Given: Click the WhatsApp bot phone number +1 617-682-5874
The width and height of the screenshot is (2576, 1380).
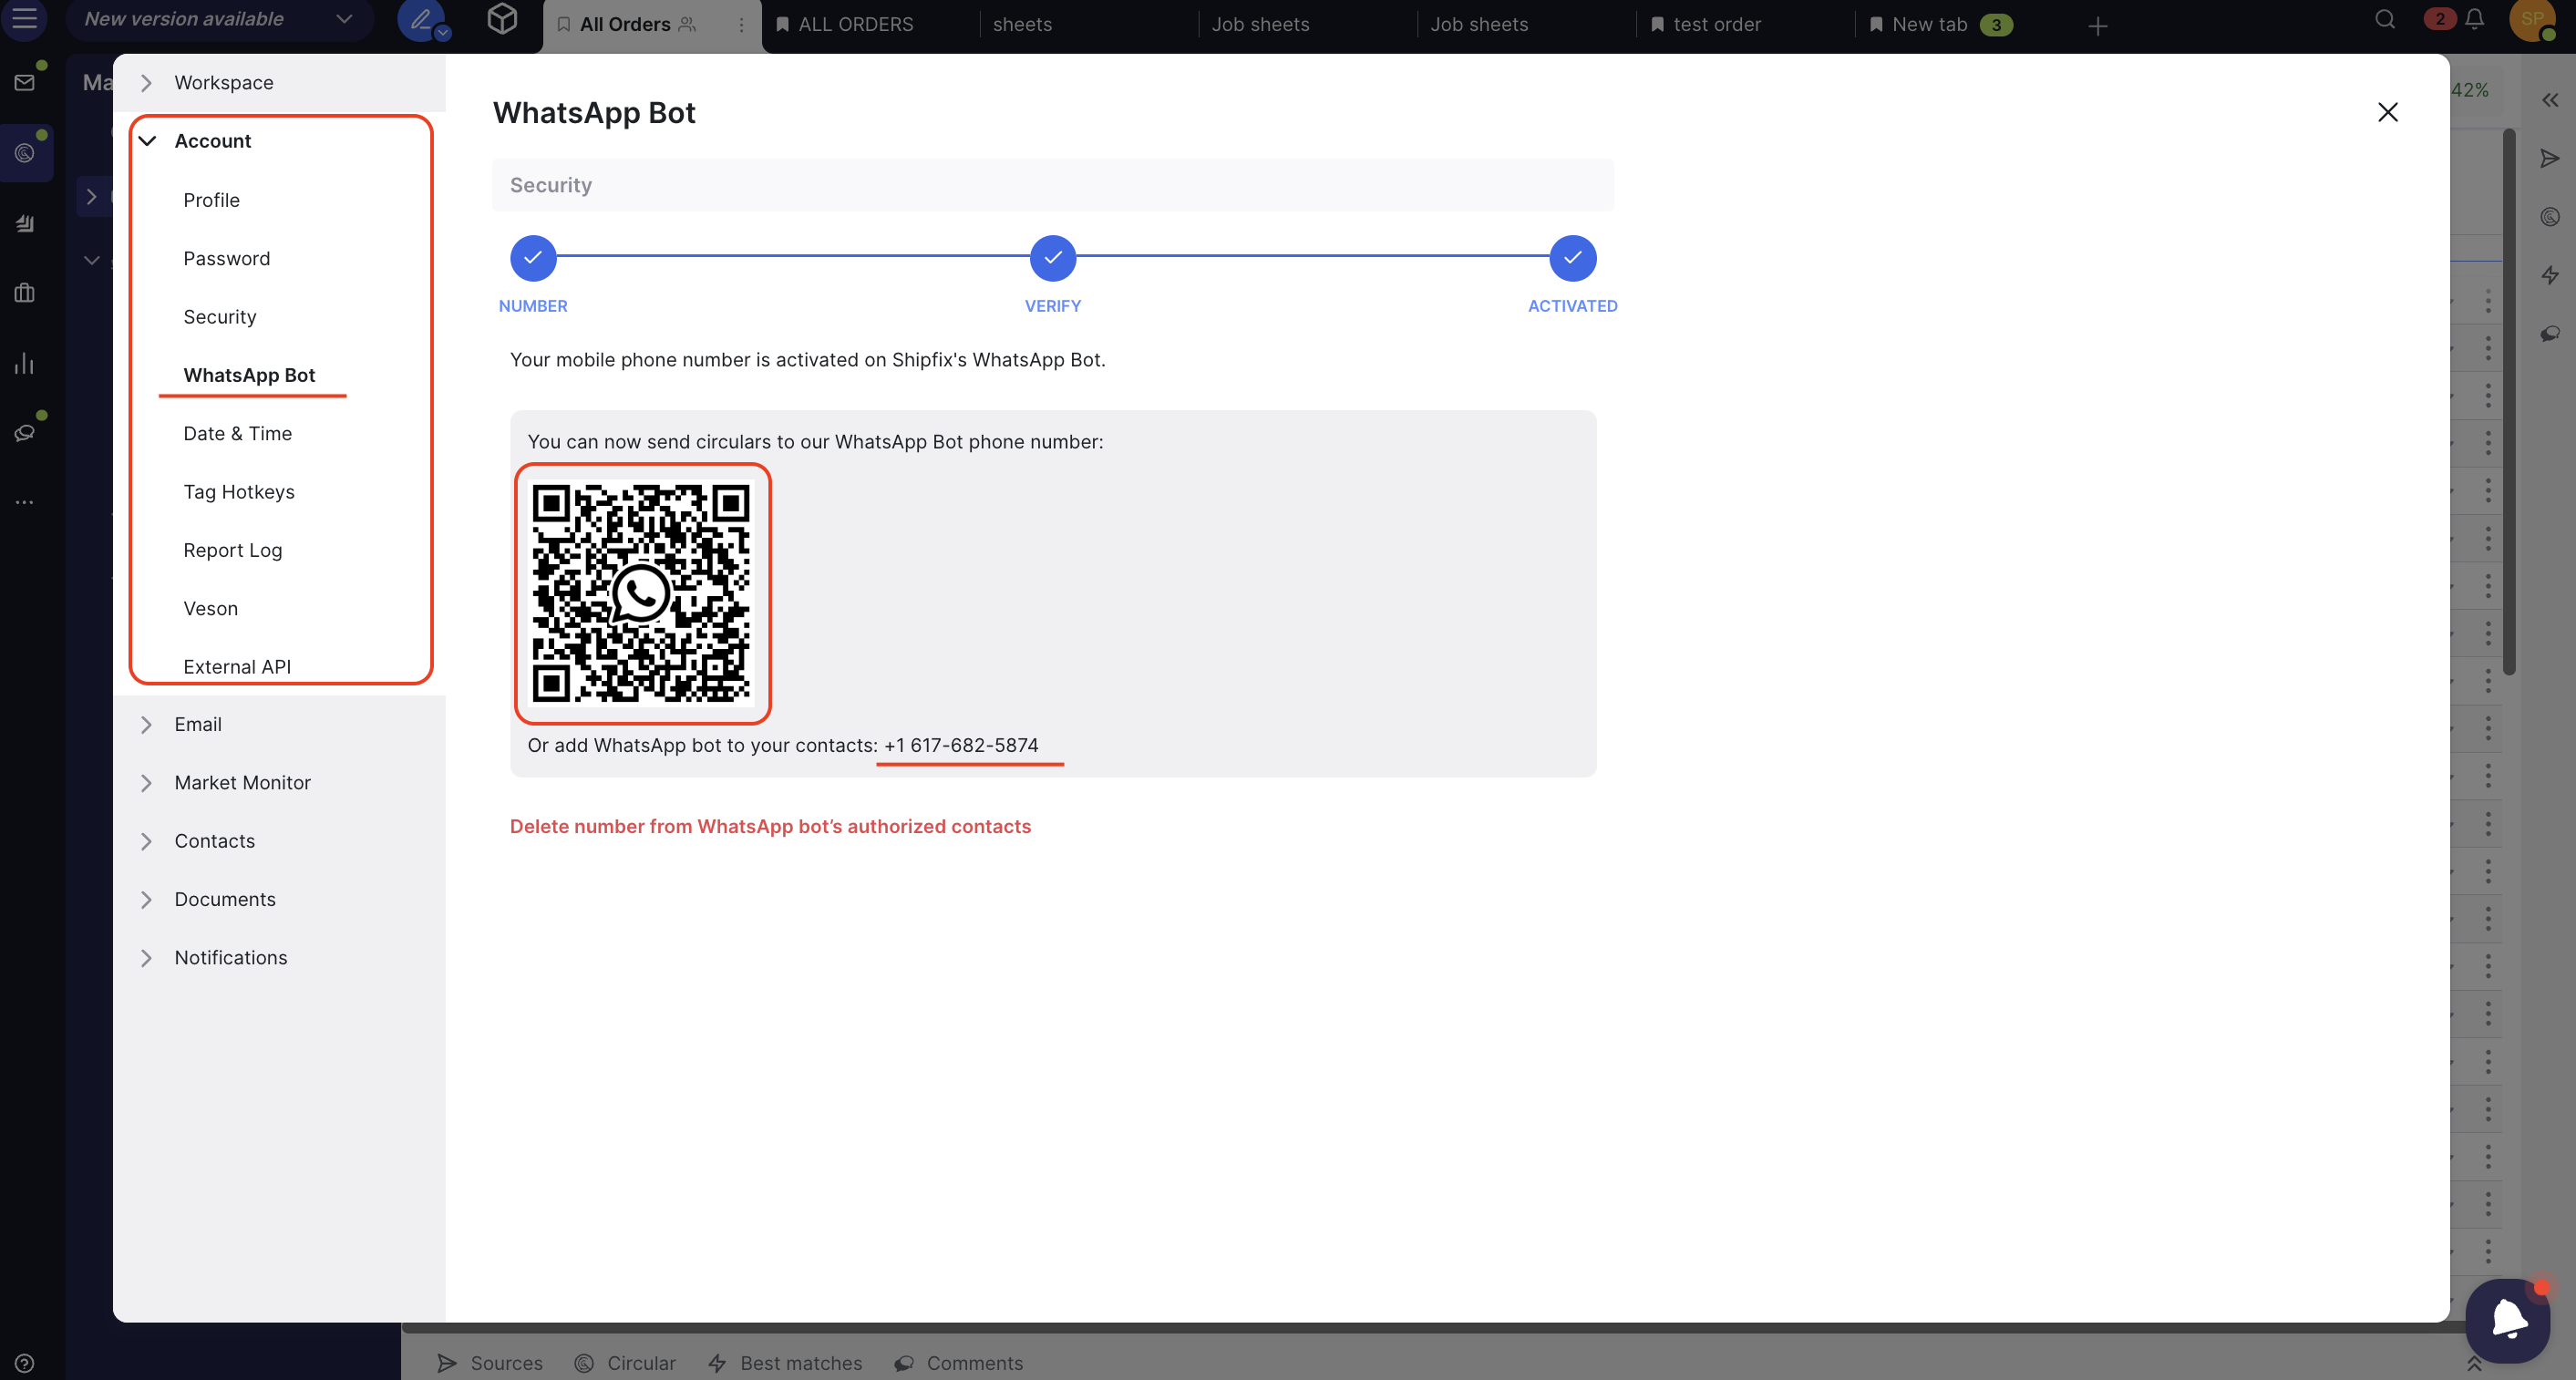Looking at the screenshot, I should click(x=961, y=745).
